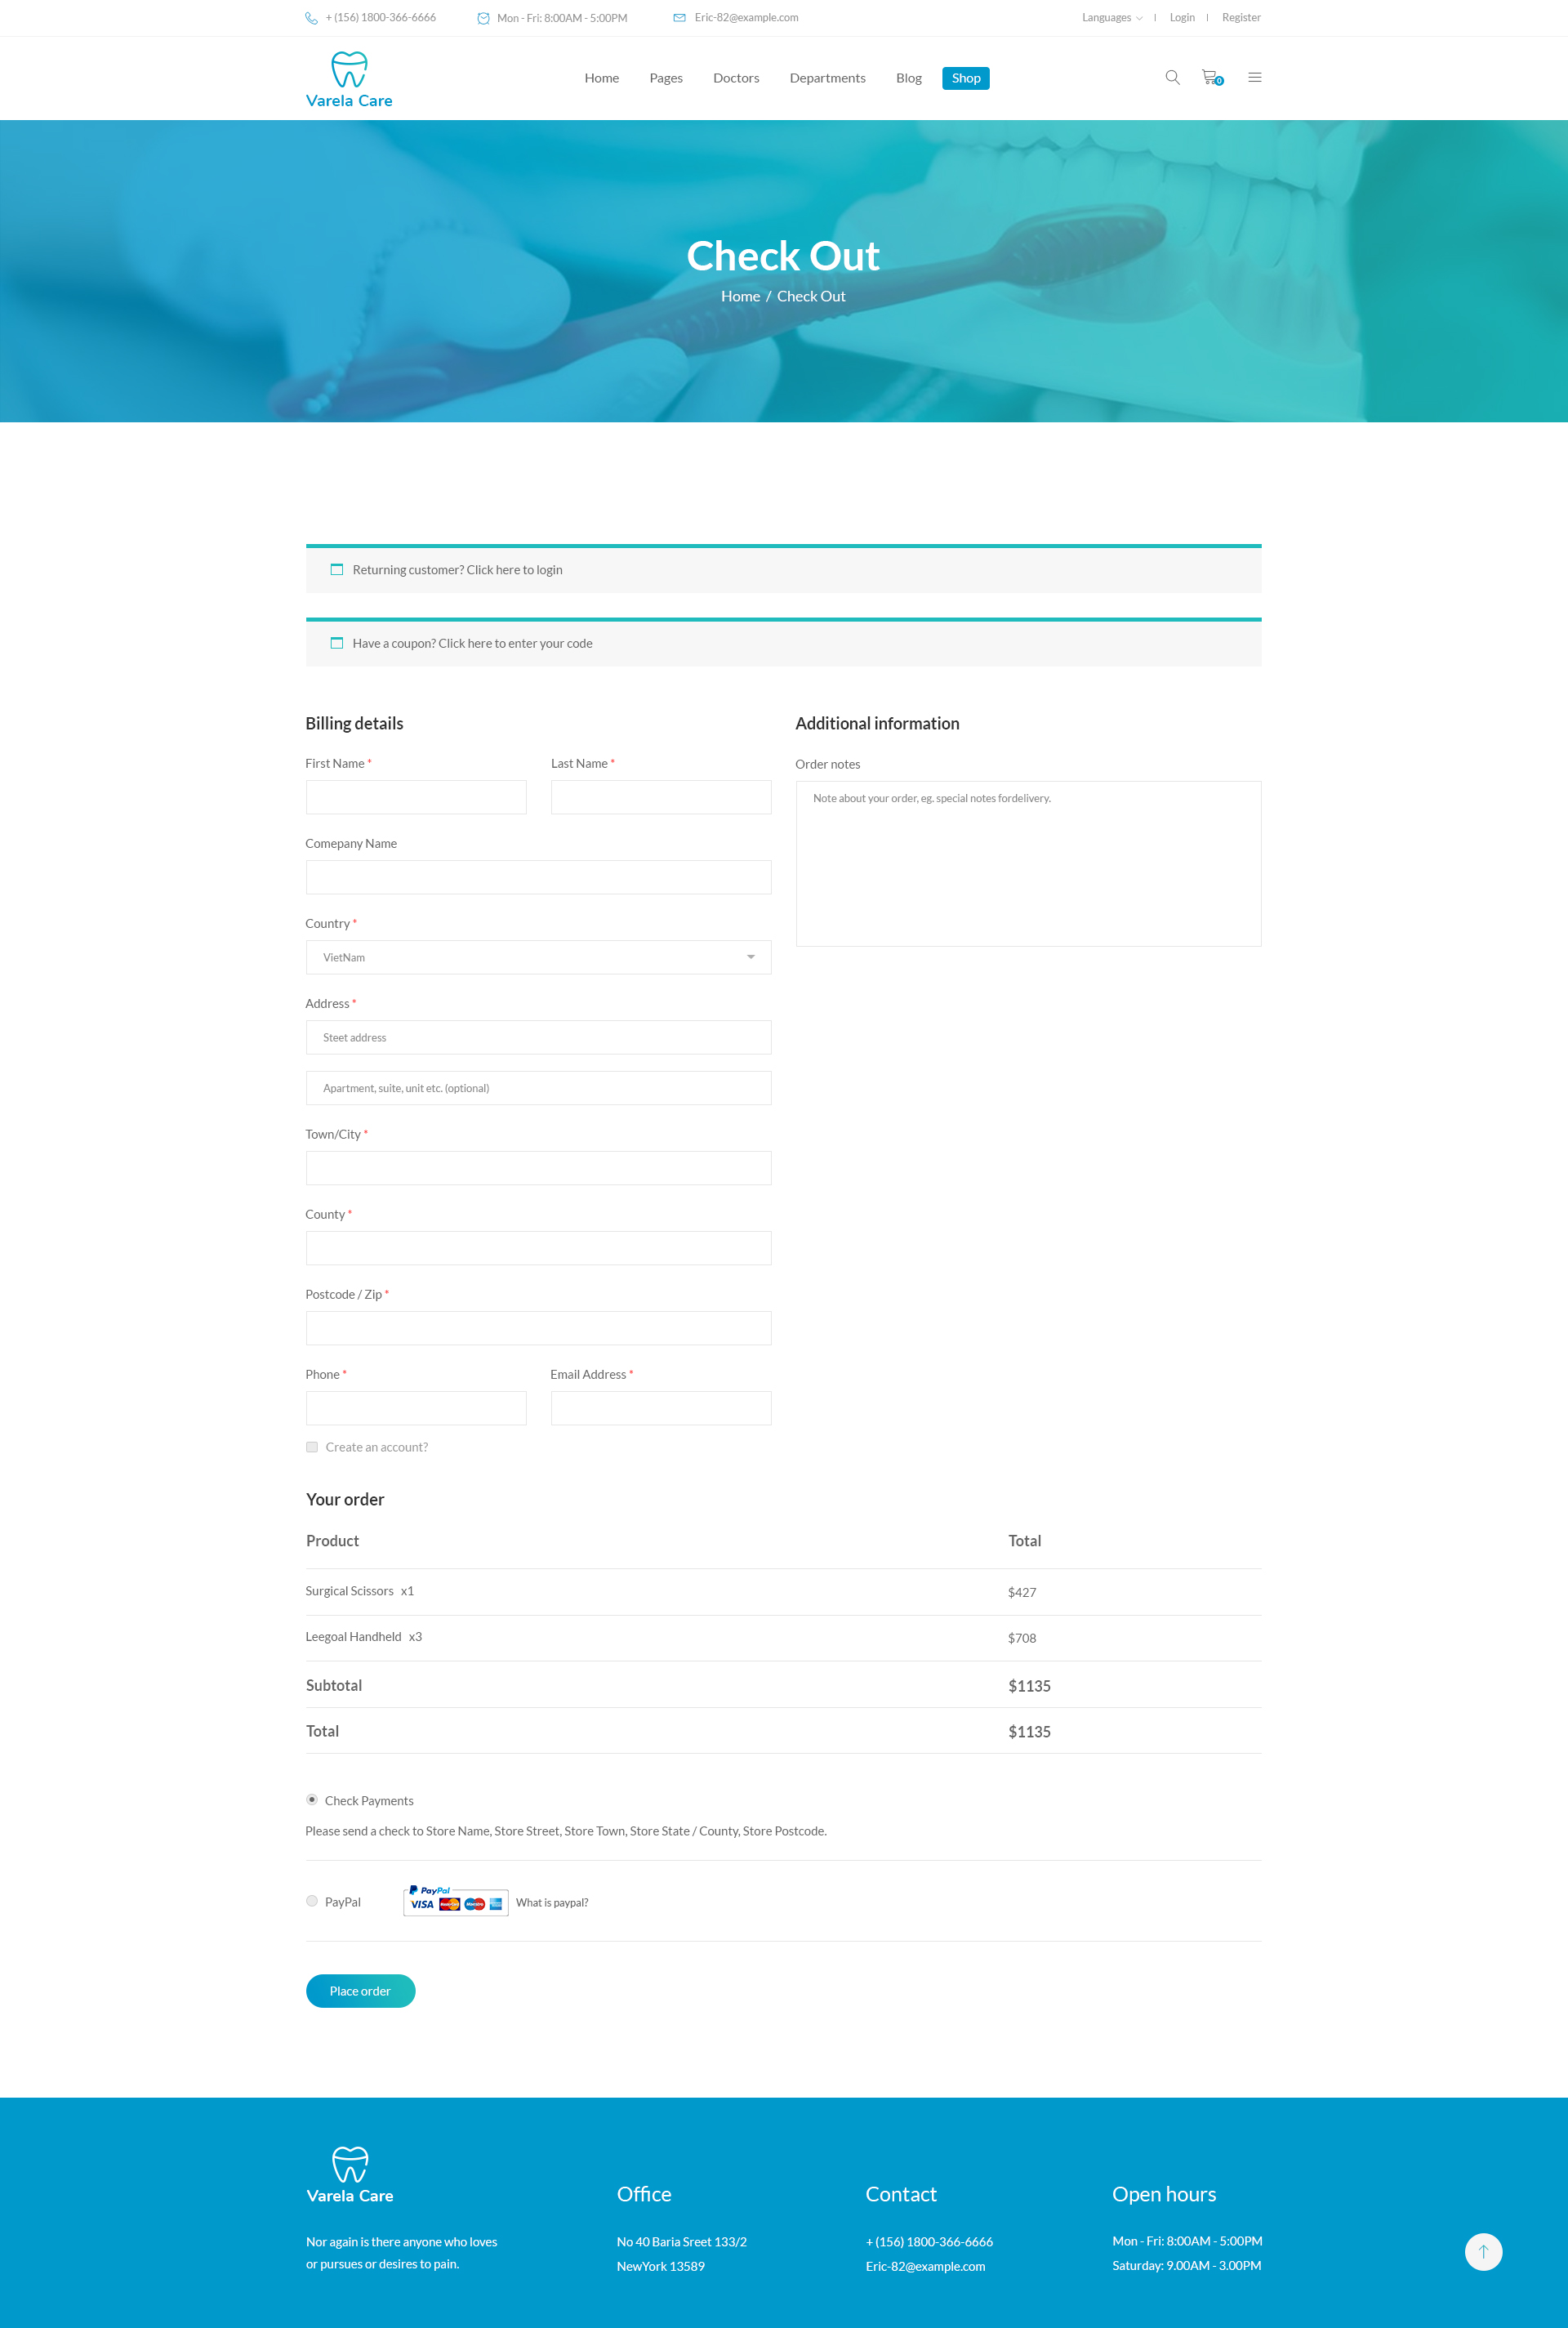
Task: Open the Departments menu item
Action: tap(827, 78)
